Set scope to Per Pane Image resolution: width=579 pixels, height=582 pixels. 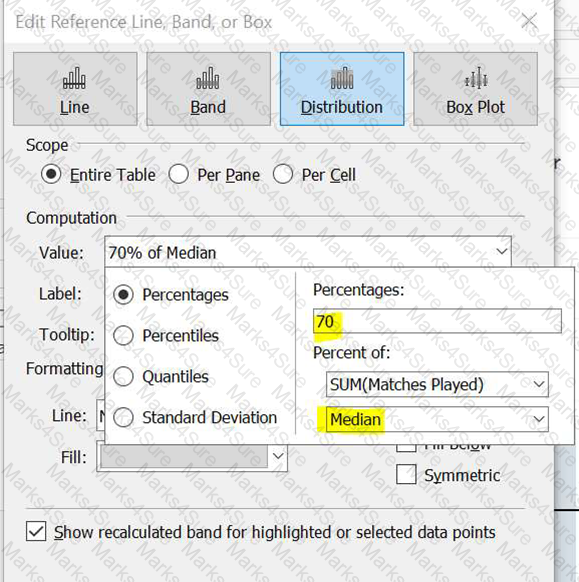pyautogui.click(x=179, y=174)
